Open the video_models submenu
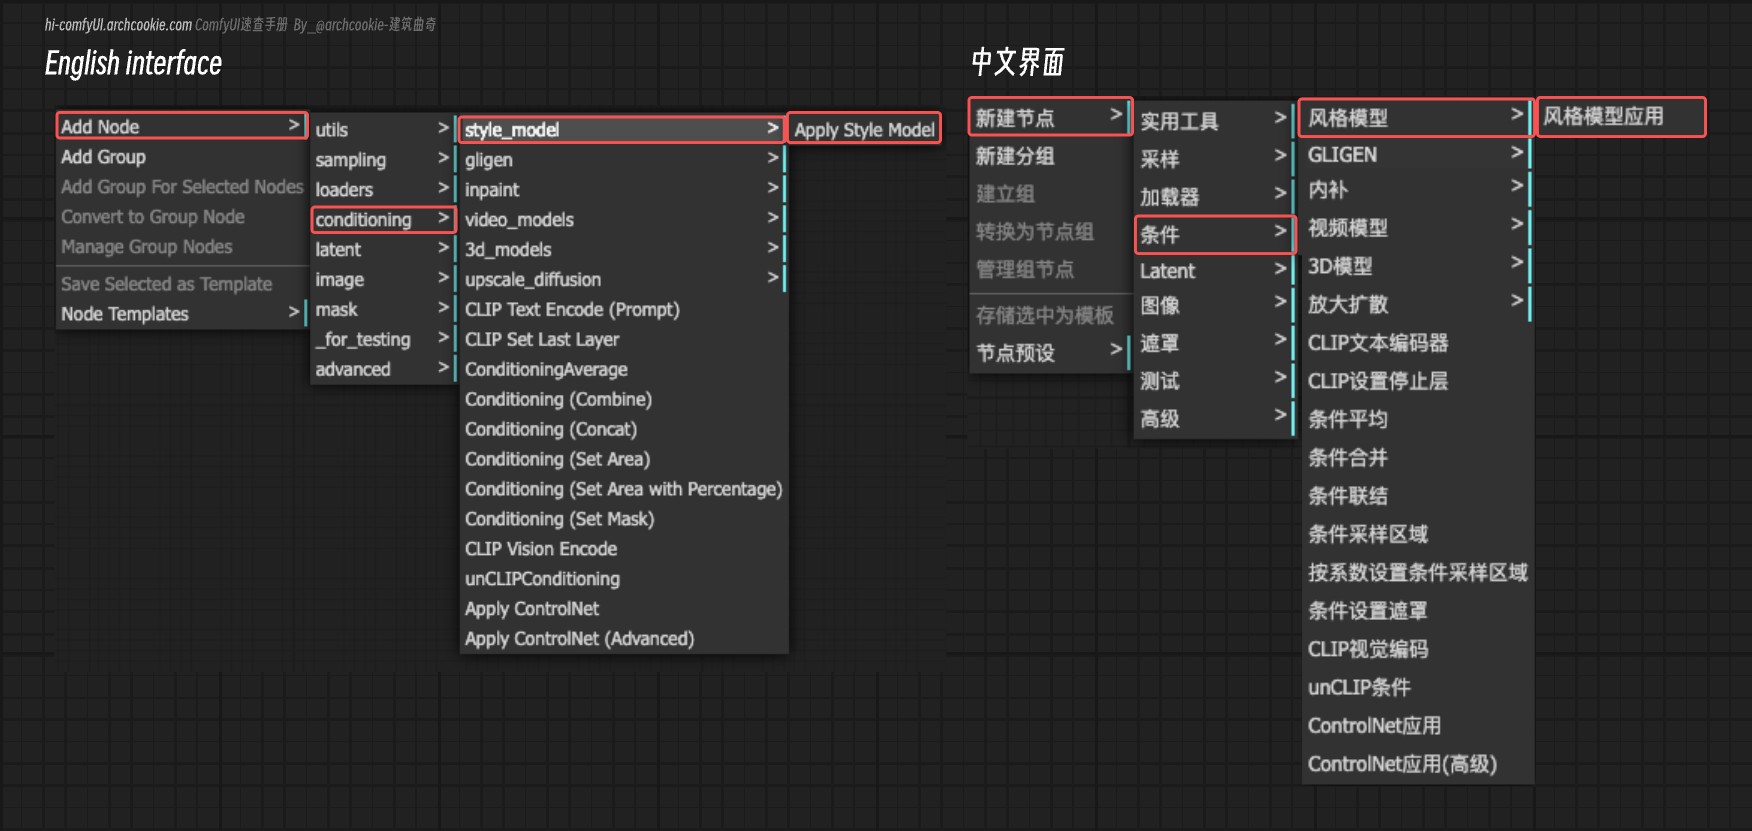 (622, 219)
